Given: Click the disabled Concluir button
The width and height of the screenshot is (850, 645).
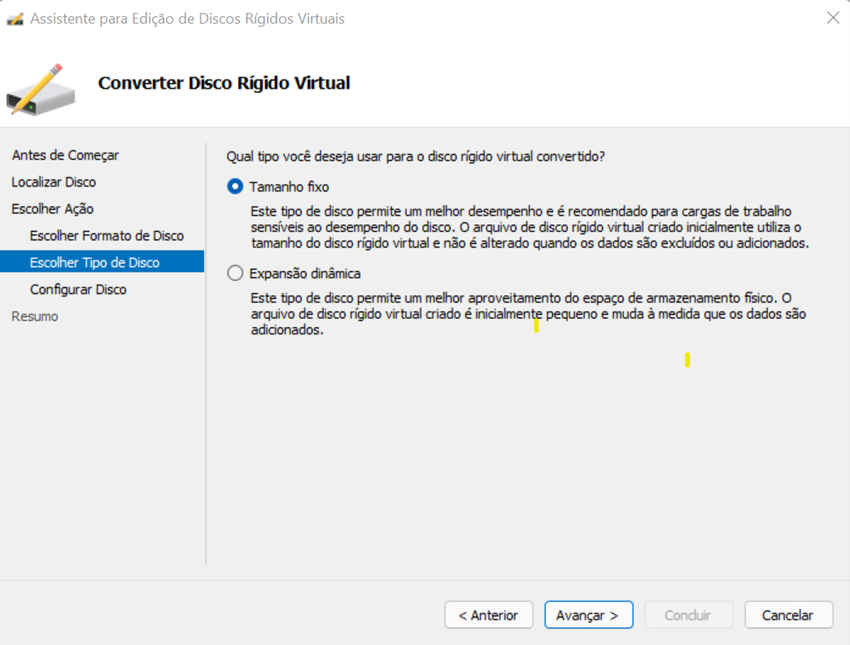Looking at the screenshot, I should [x=688, y=615].
